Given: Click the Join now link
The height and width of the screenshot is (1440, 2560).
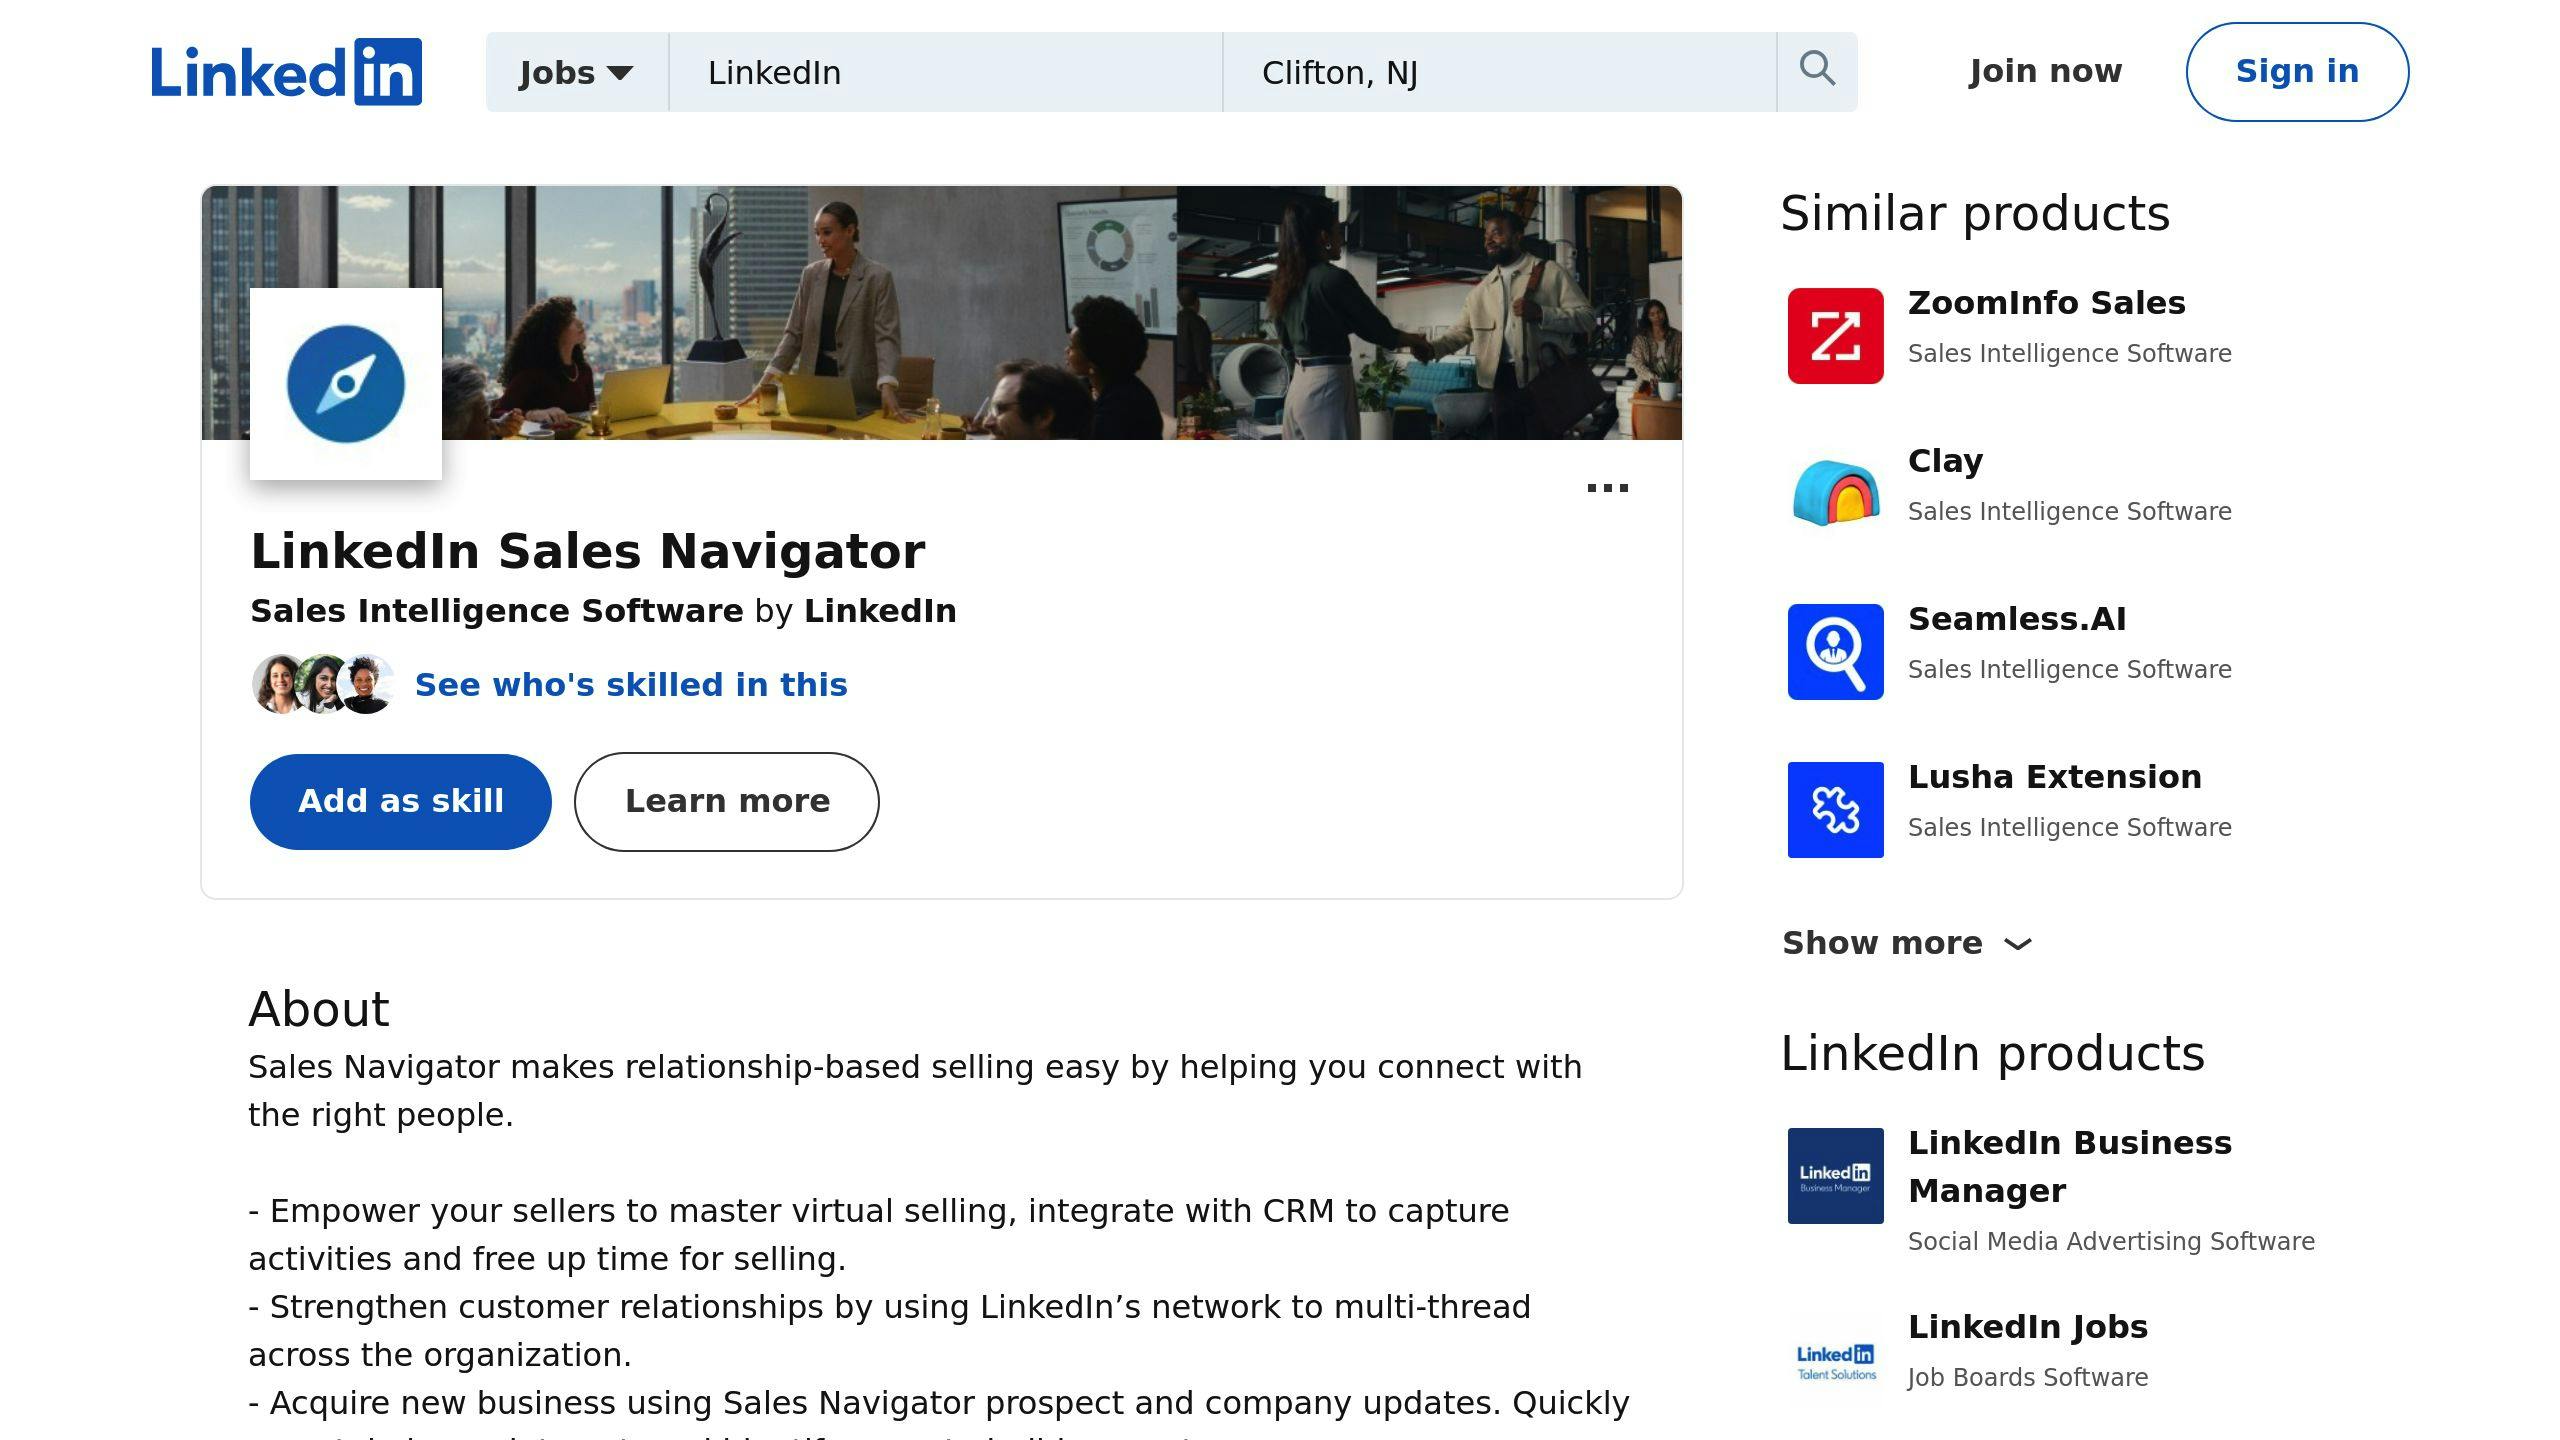Looking at the screenshot, I should click(x=2043, y=70).
